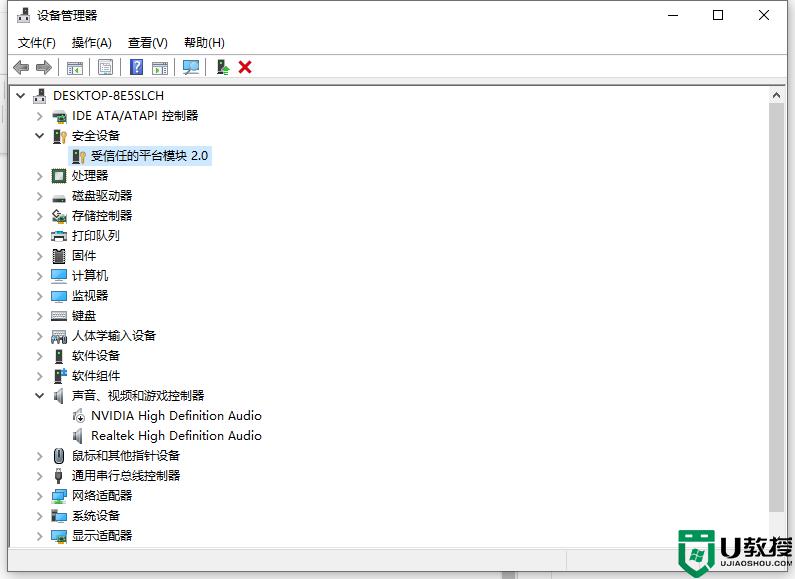Click the 键盘 keyboard icon
The image size is (795, 579).
click(59, 316)
